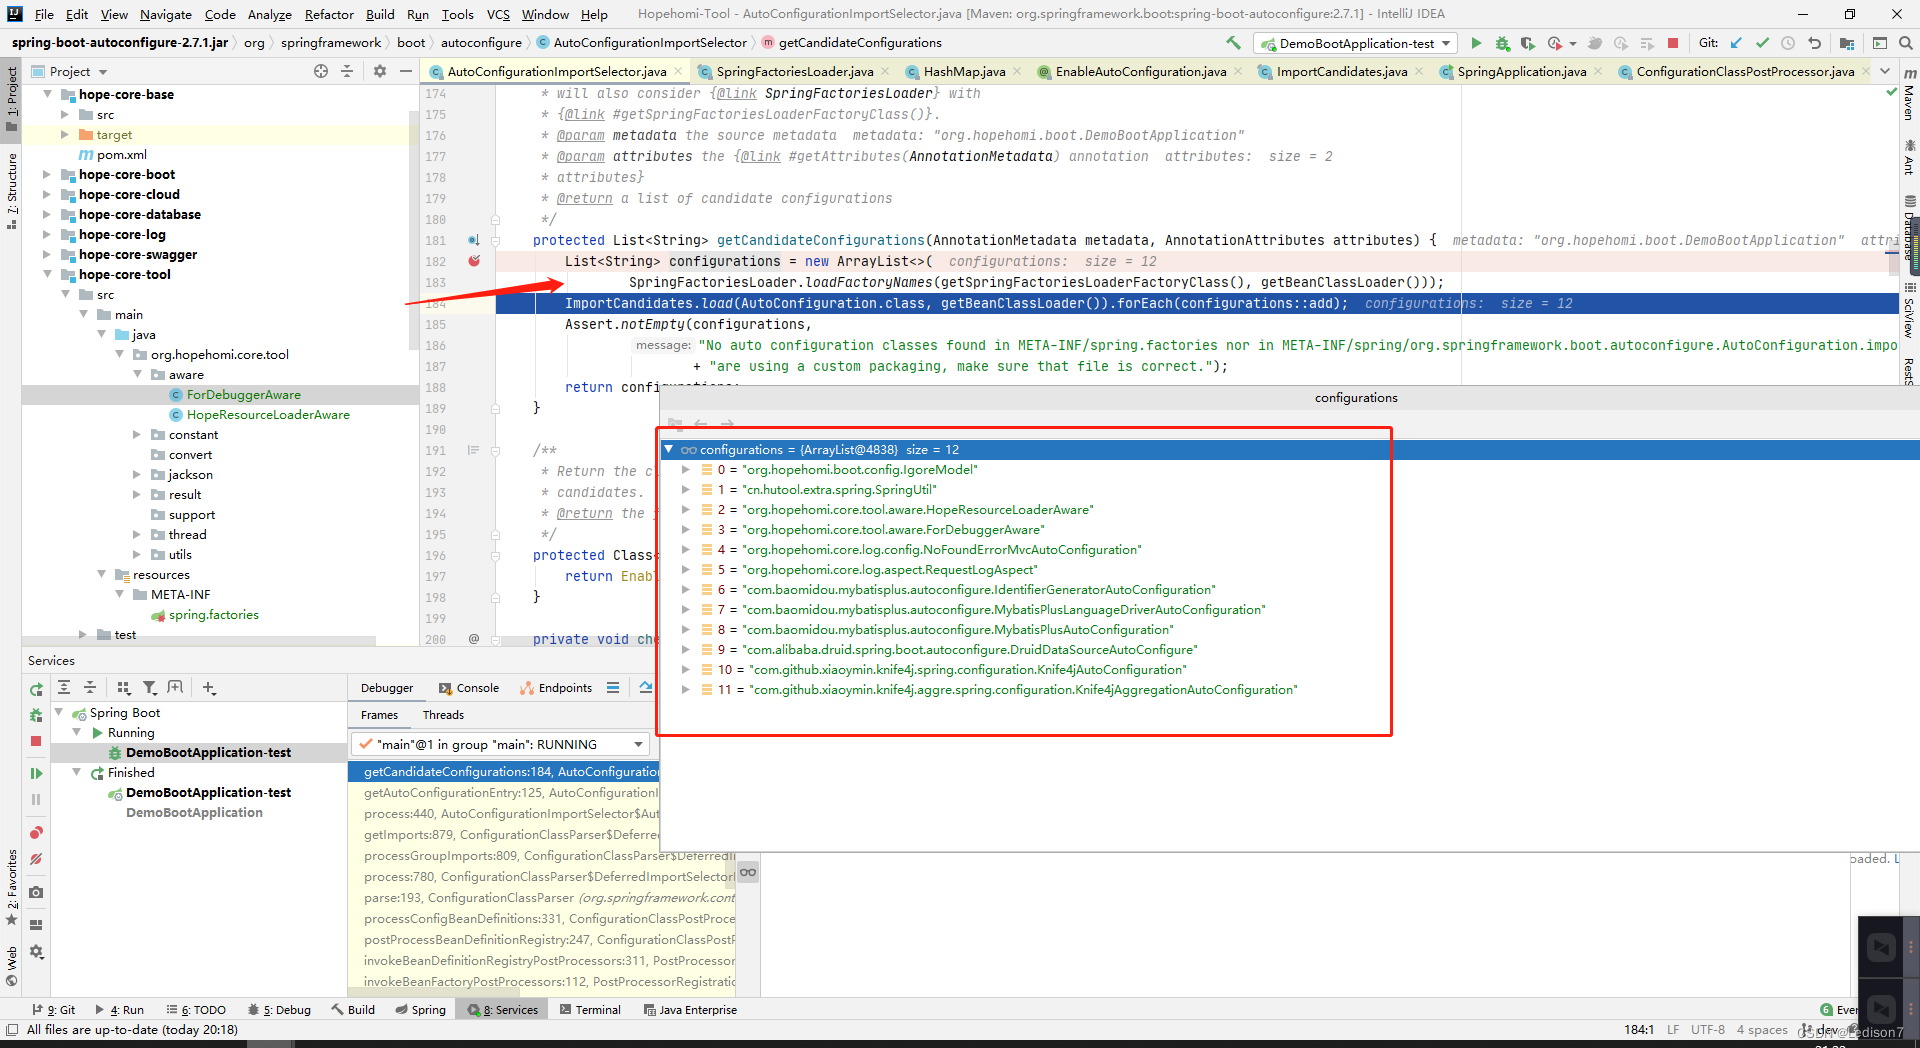The width and height of the screenshot is (1920, 1048).
Task: Open the 9: Git tool window
Action: point(53,1010)
